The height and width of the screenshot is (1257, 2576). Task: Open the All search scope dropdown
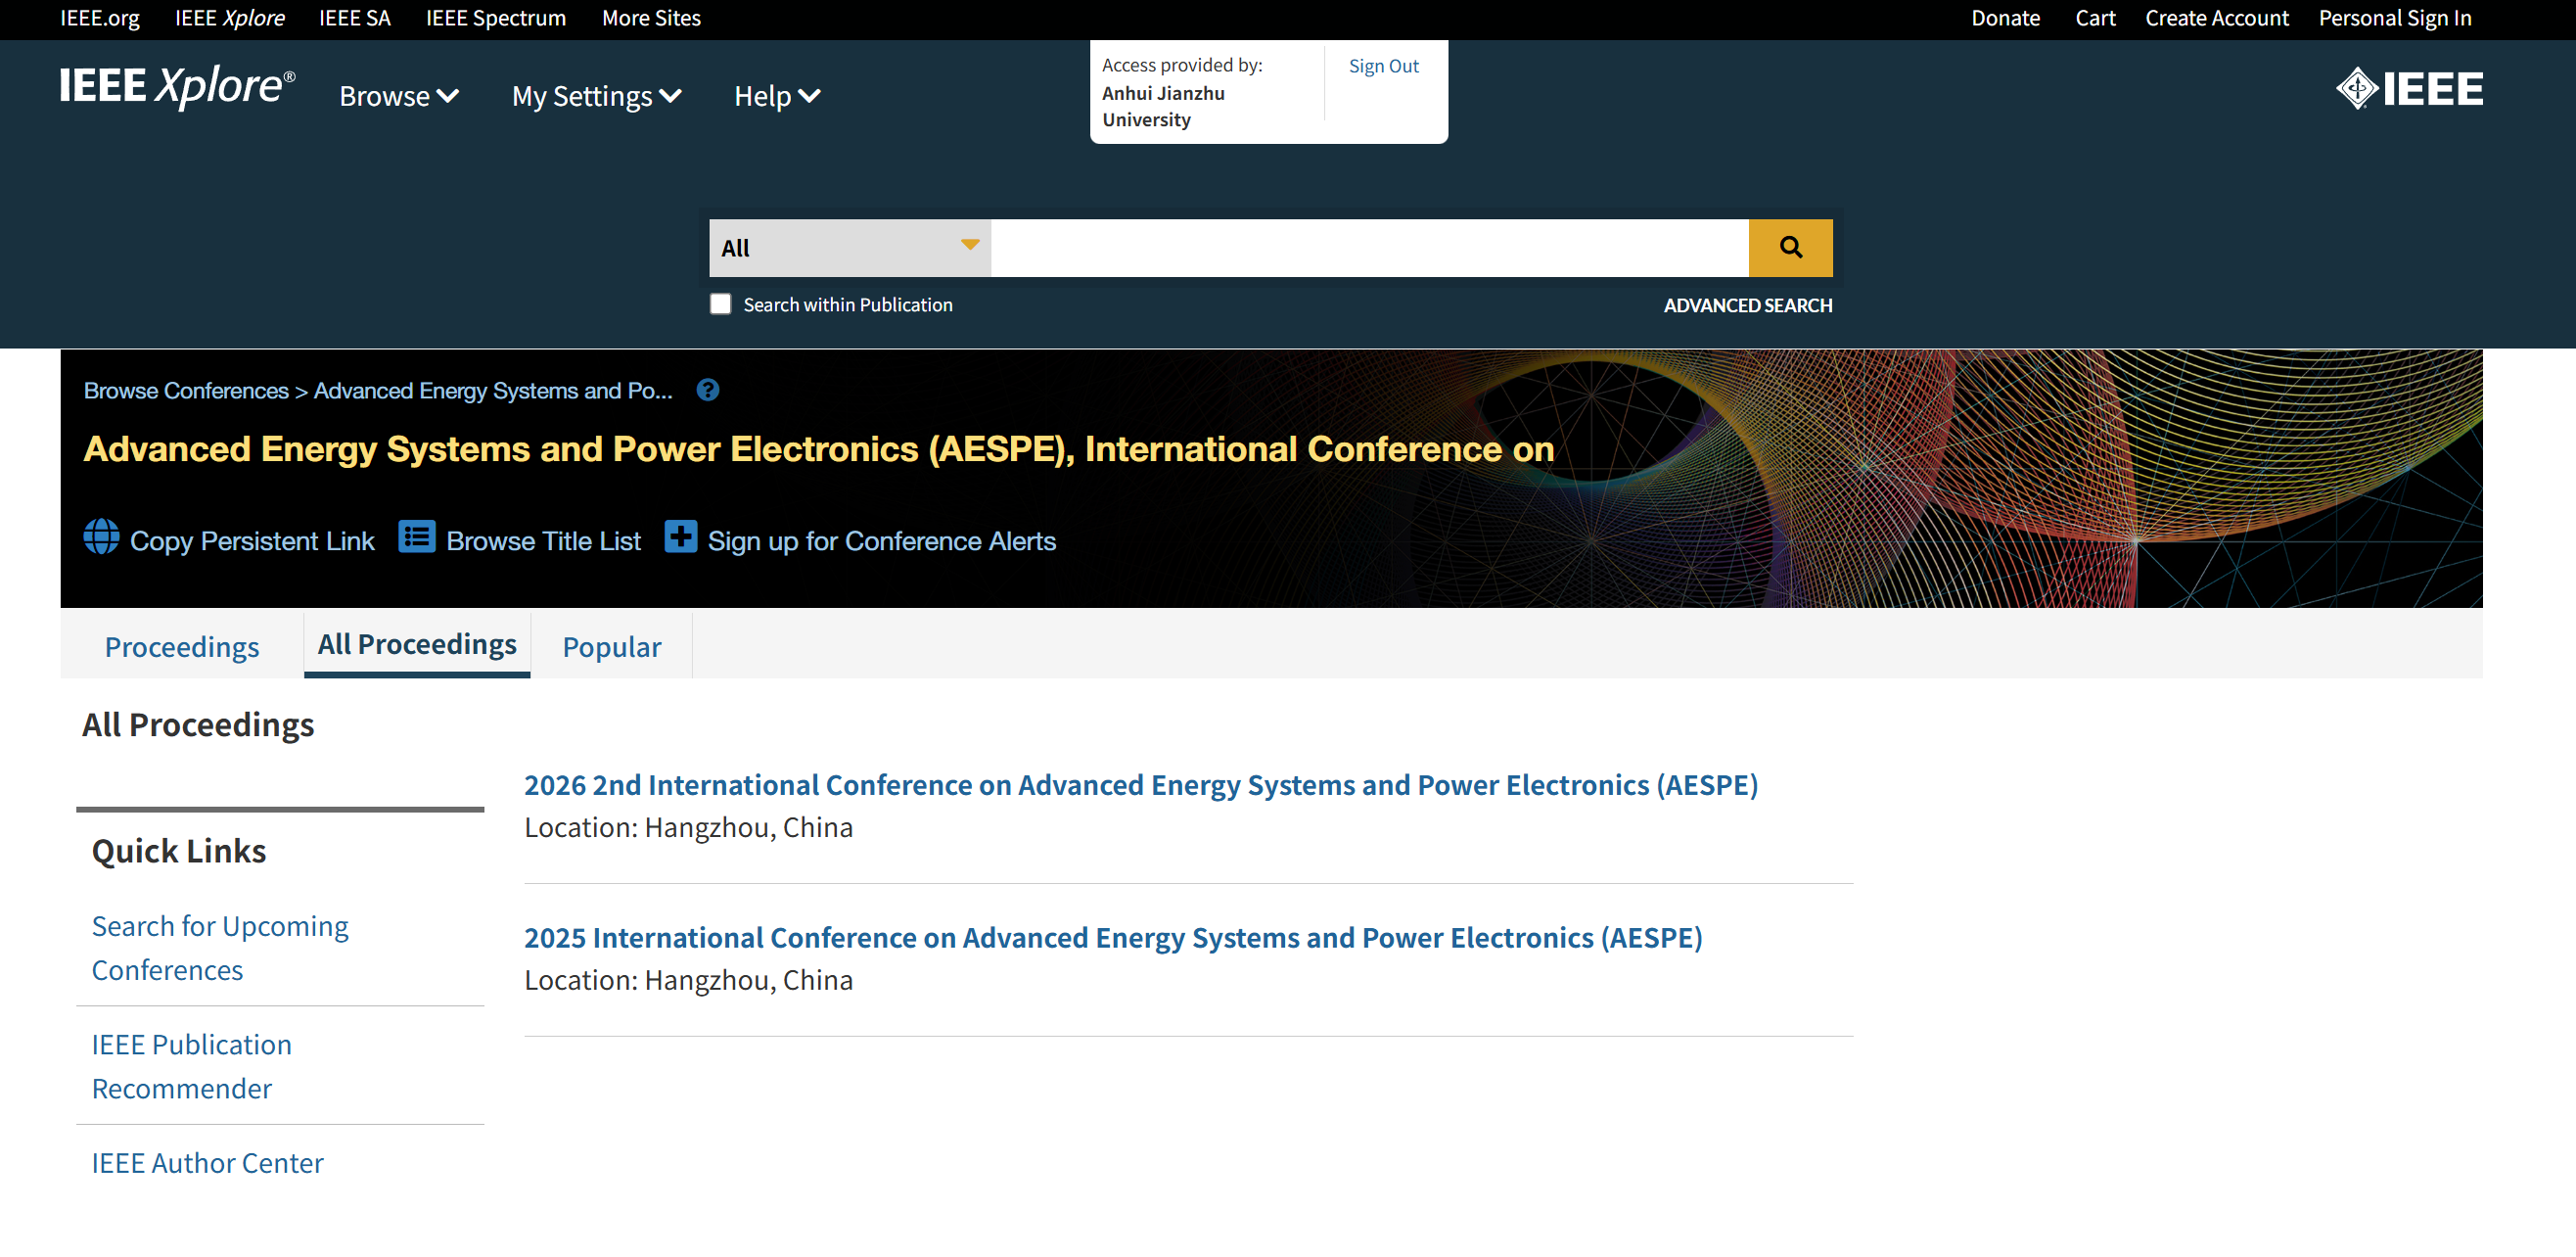click(x=850, y=247)
